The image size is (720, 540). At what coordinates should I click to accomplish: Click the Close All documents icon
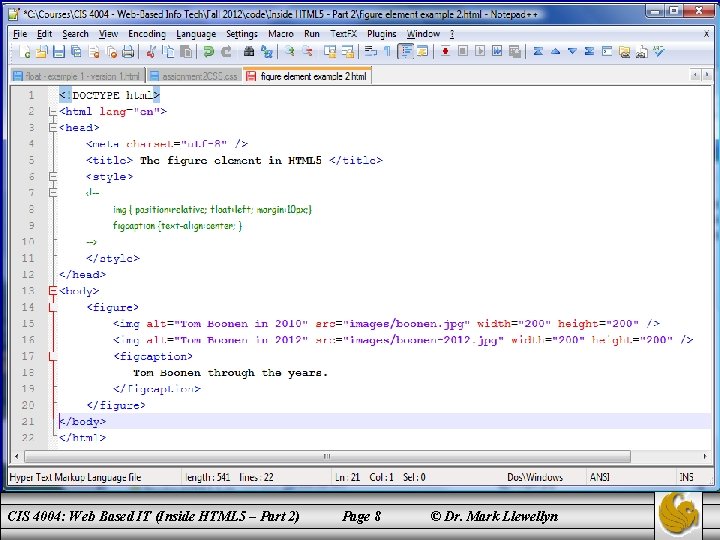(x=112, y=52)
